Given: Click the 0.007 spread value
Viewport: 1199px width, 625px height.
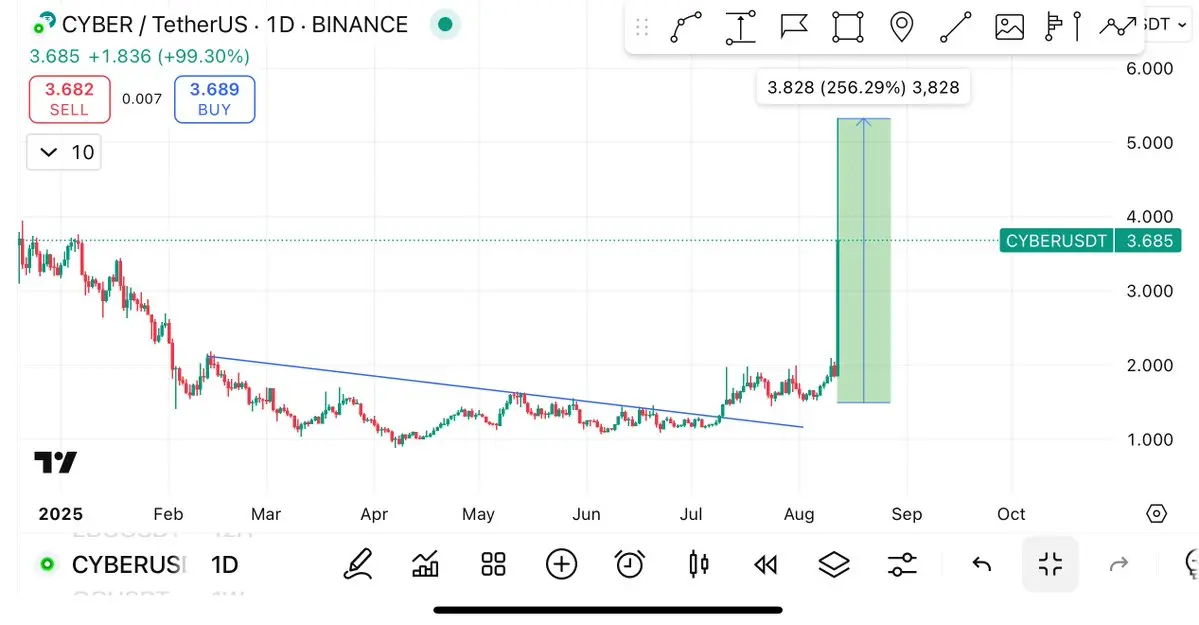Looking at the screenshot, I should [x=142, y=99].
